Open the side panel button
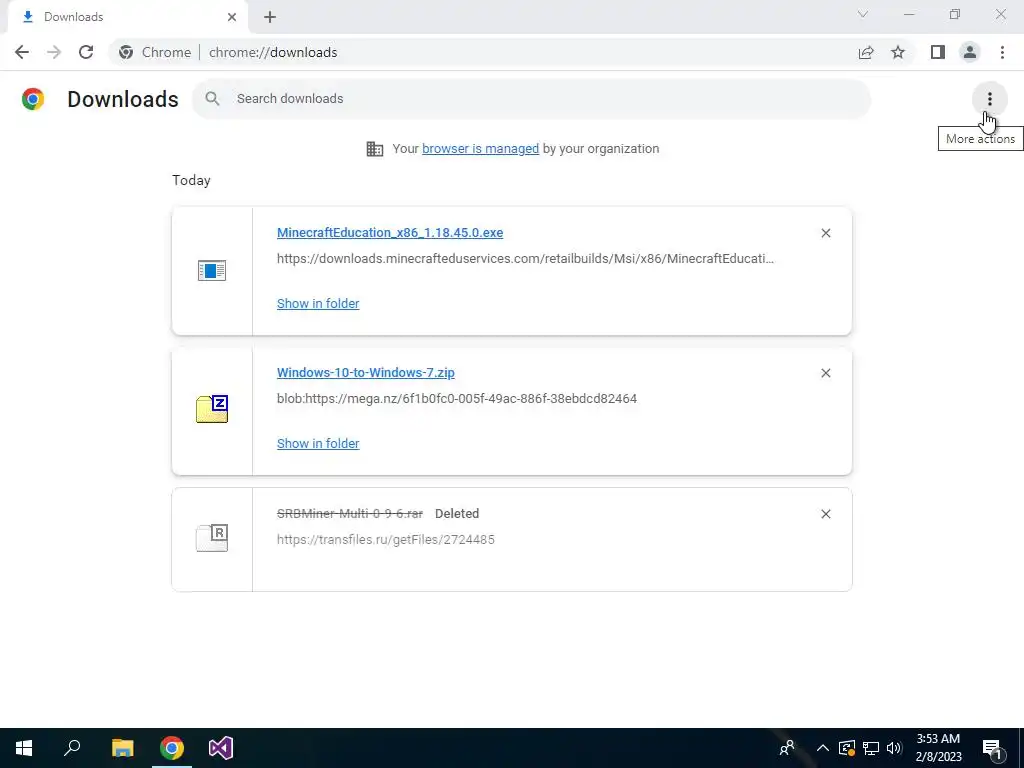This screenshot has width=1024, height=768. coord(938,52)
